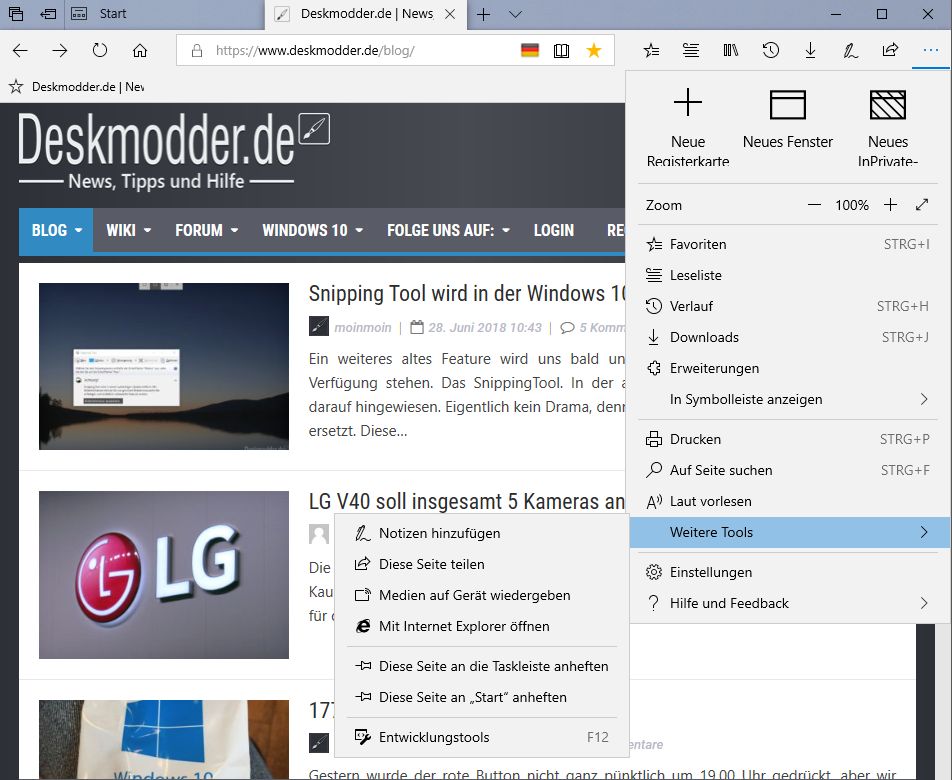Open Neues InPrivate window
This screenshot has width=952, height=780.
pyautogui.click(x=888, y=127)
